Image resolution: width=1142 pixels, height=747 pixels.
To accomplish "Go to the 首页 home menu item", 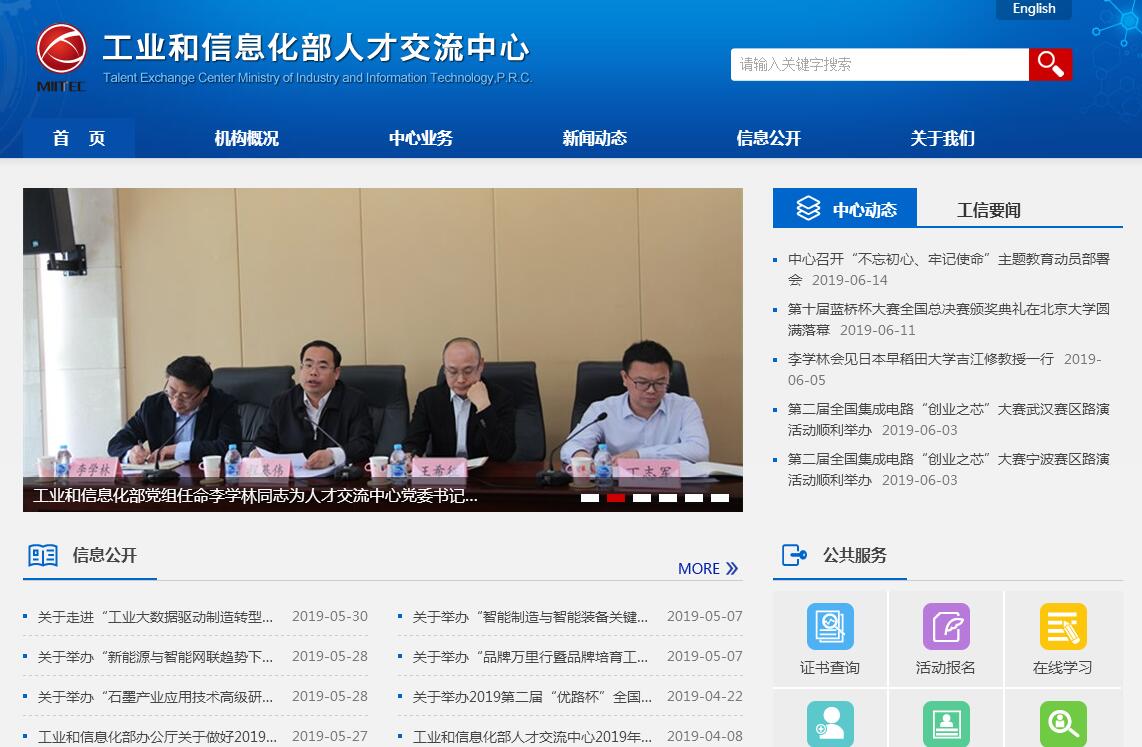I will [79, 138].
